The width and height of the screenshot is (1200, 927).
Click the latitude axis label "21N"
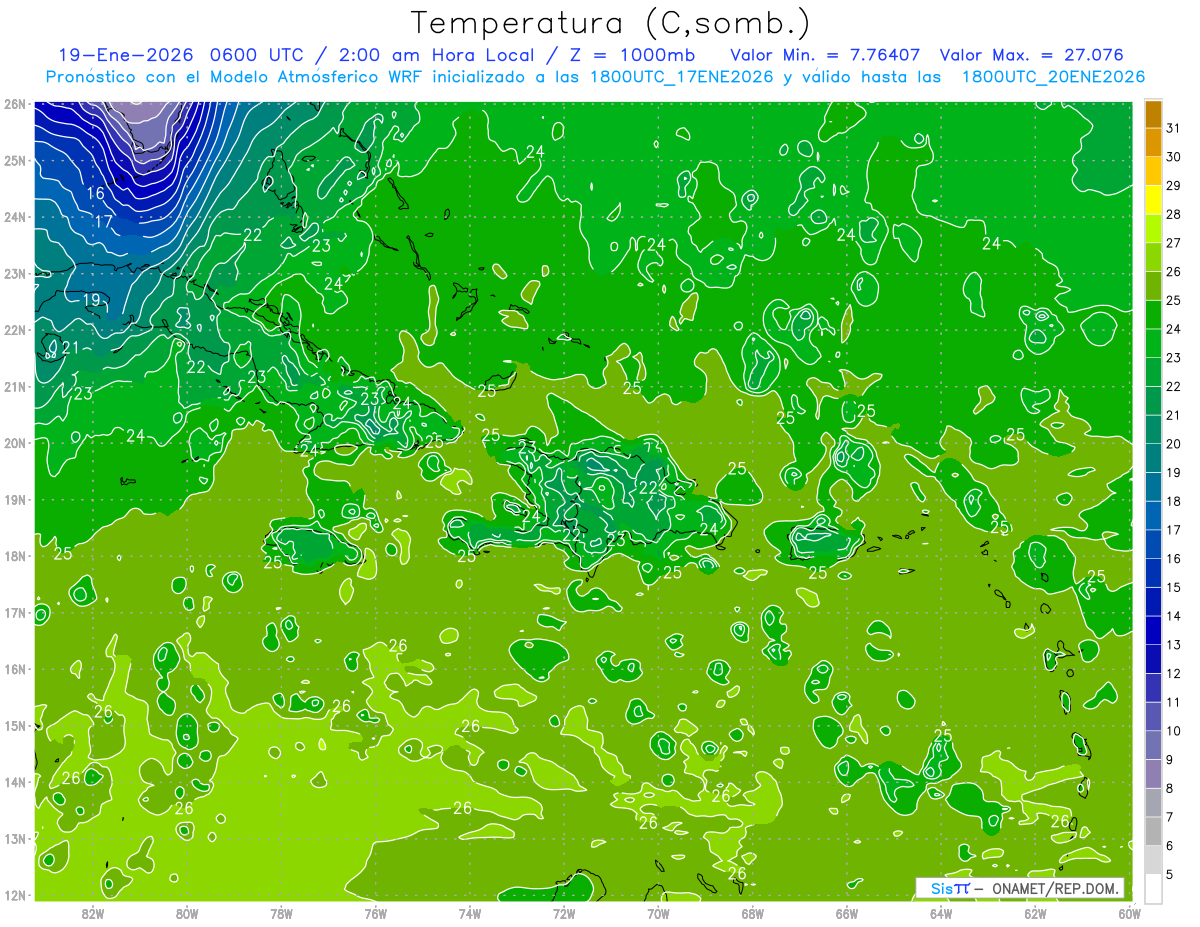[x=14, y=386]
